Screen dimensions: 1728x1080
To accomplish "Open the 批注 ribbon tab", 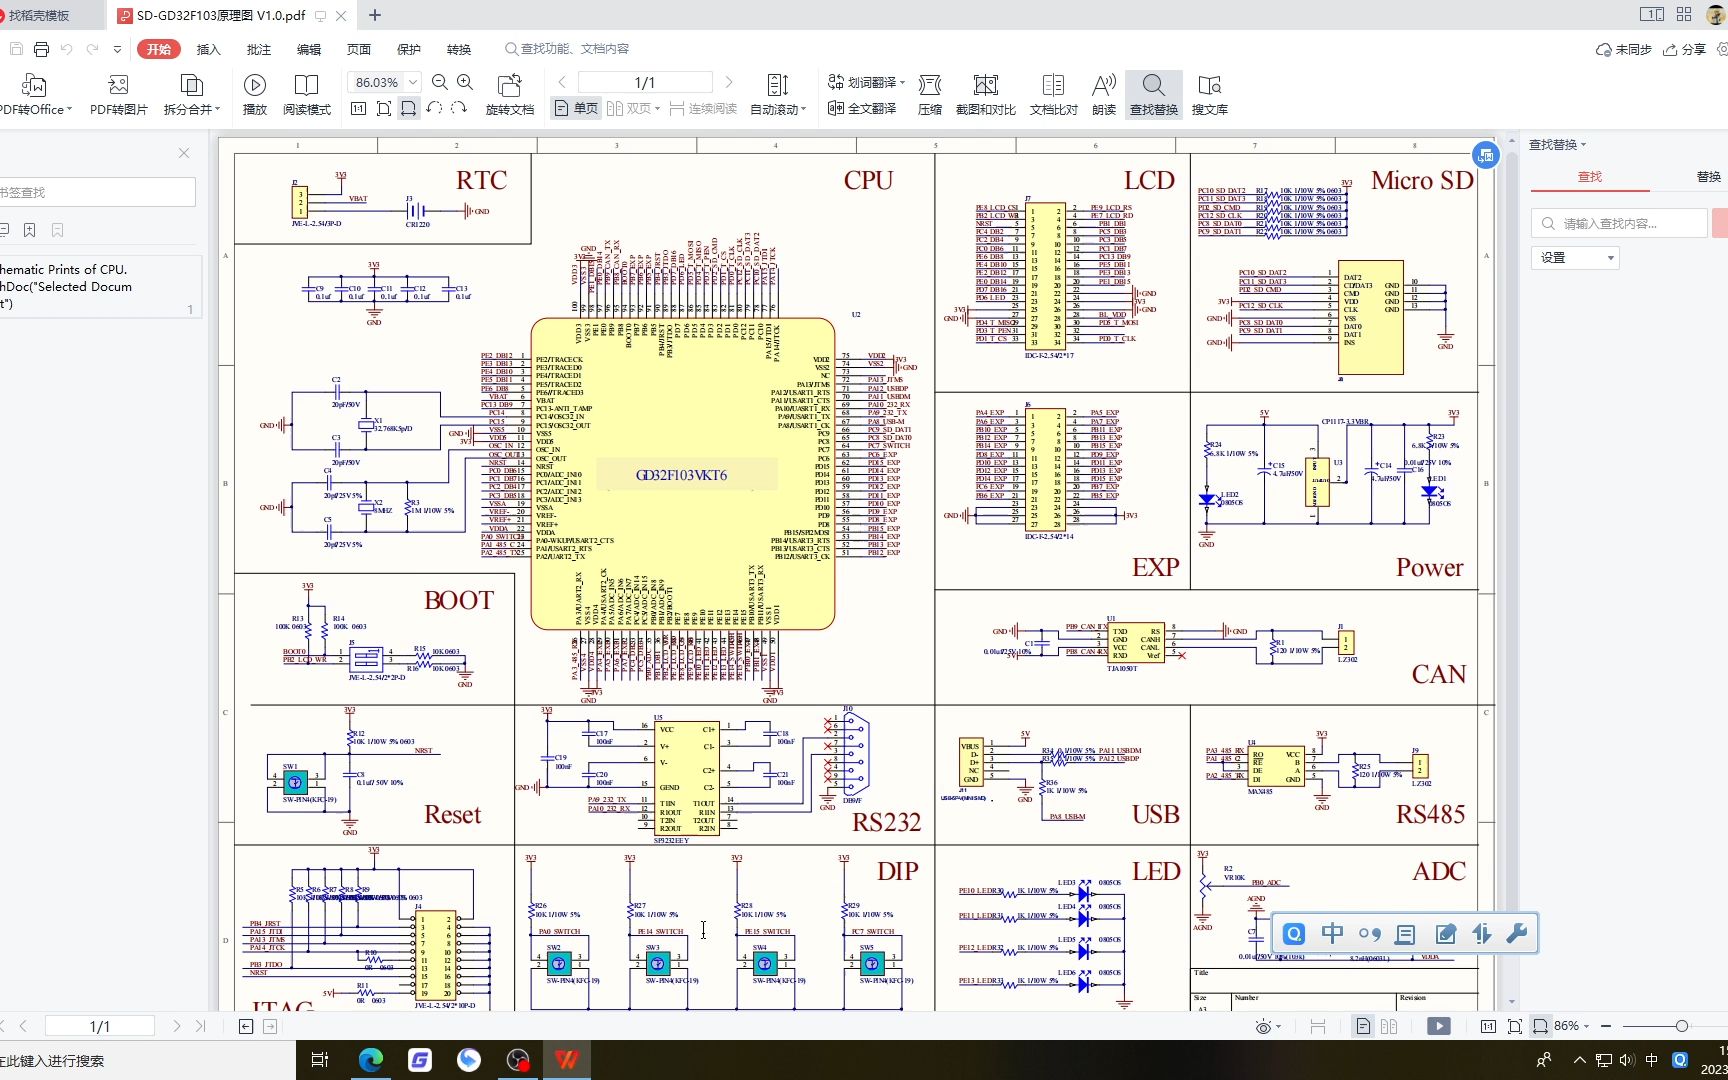I will (258, 49).
